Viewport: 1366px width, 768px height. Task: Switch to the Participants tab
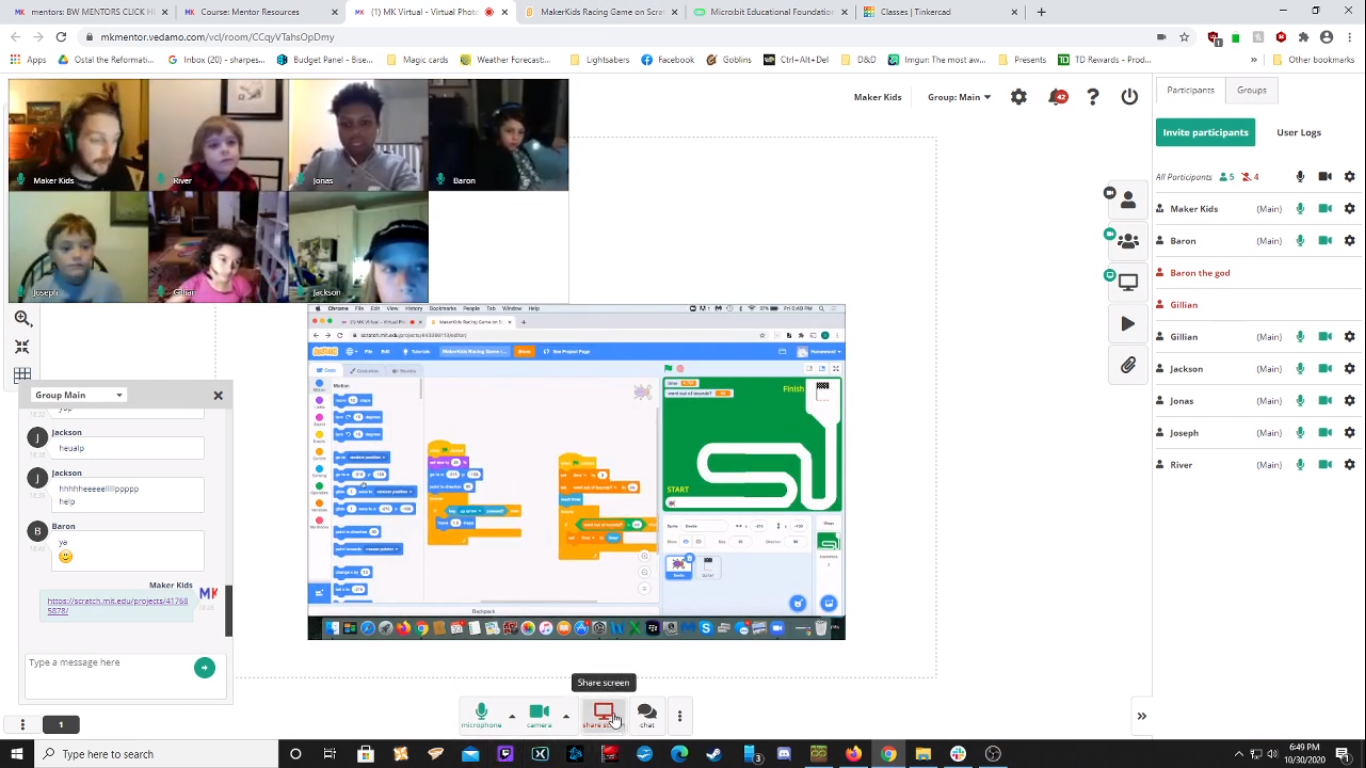click(1190, 90)
